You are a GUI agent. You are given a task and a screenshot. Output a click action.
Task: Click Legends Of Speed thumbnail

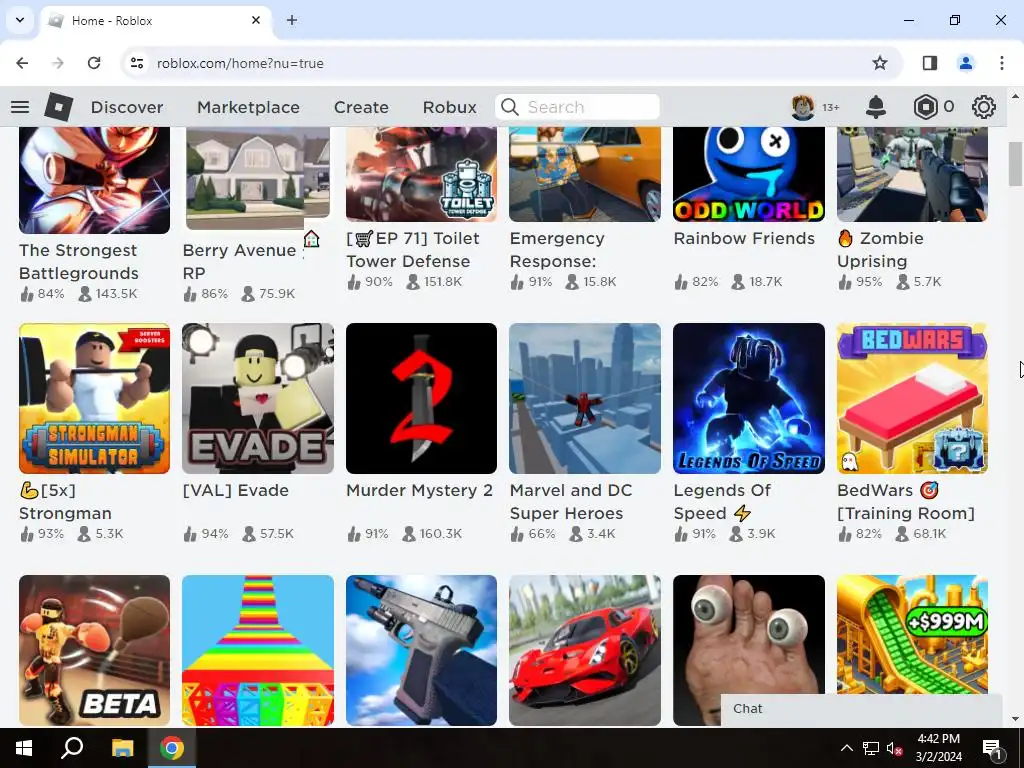tap(749, 398)
